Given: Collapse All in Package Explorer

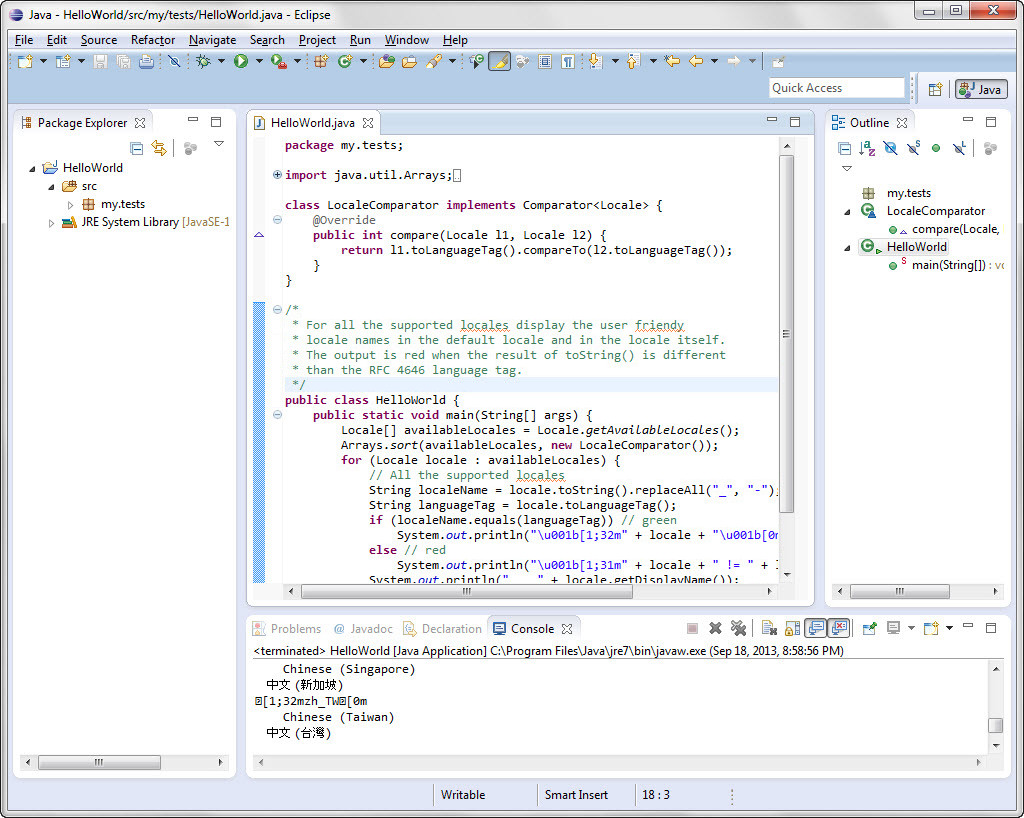Looking at the screenshot, I should click(135, 147).
